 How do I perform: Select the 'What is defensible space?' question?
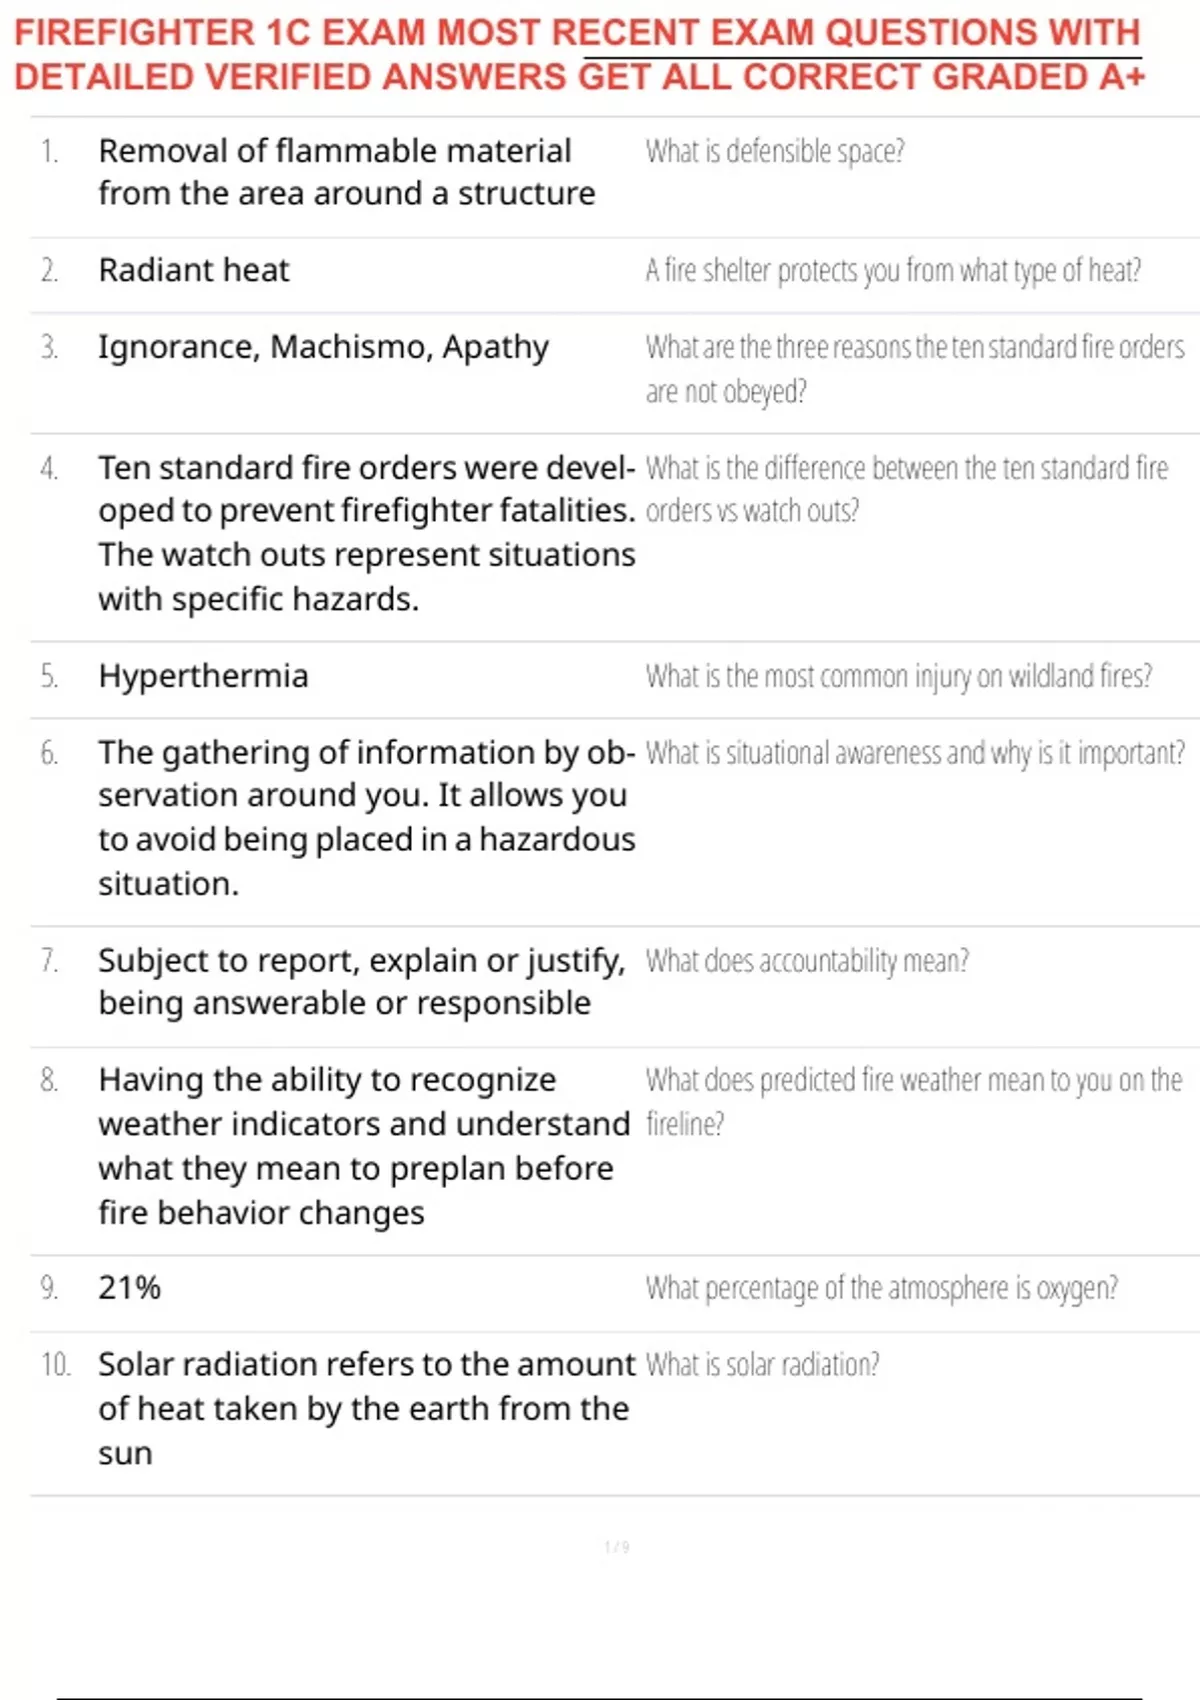(775, 151)
